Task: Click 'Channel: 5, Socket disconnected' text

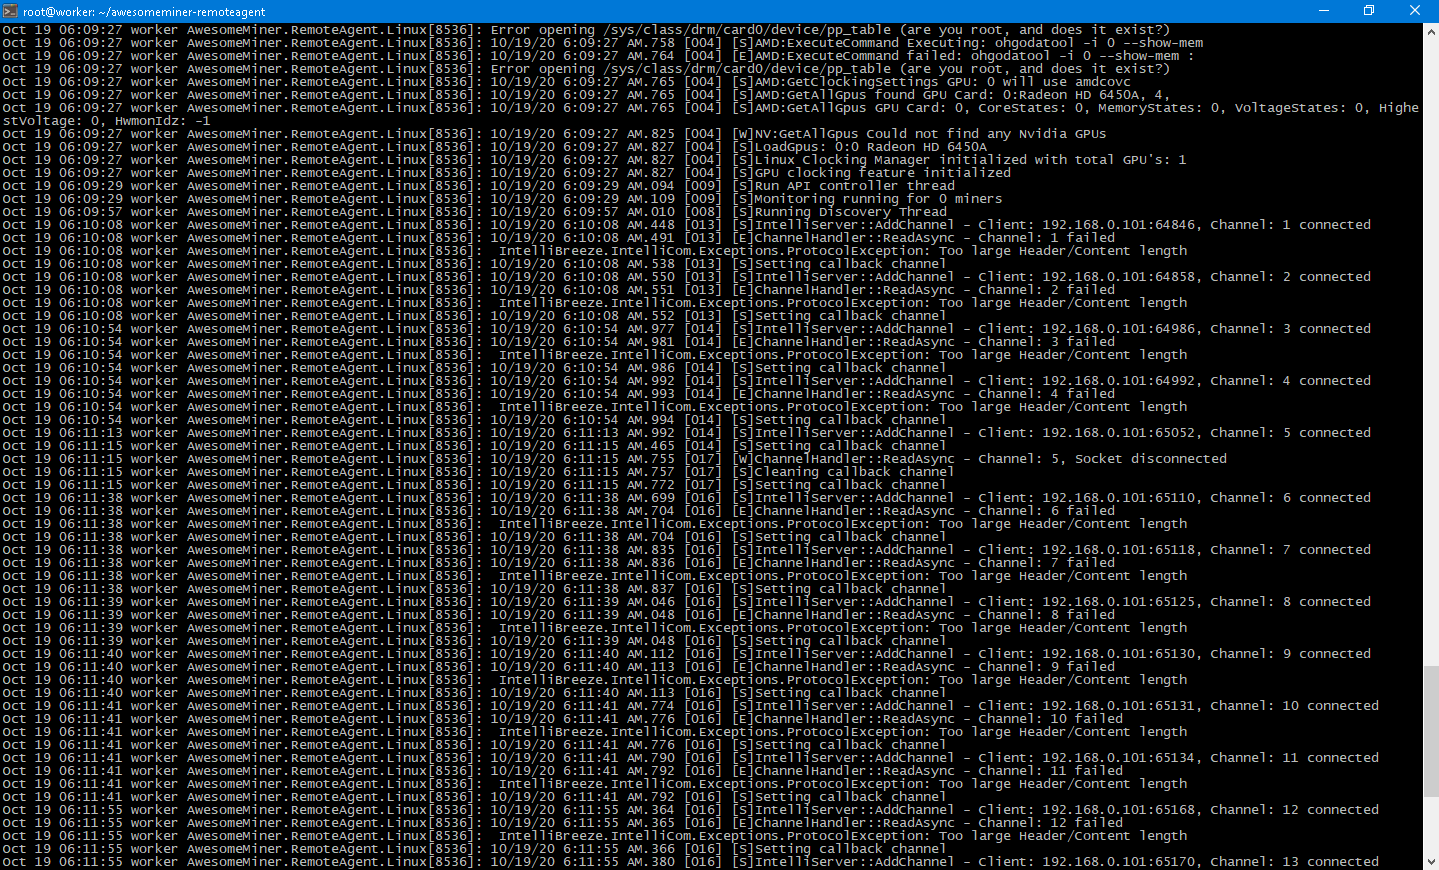Action: click(x=1102, y=459)
